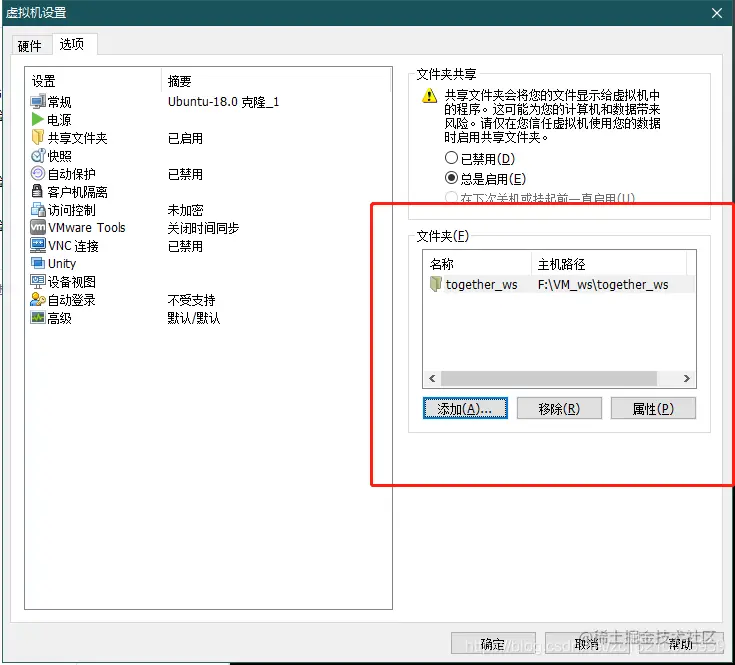The height and width of the screenshot is (665, 735).
Task: Switch to the 选项 options tab
Action: pyautogui.click(x=72, y=44)
